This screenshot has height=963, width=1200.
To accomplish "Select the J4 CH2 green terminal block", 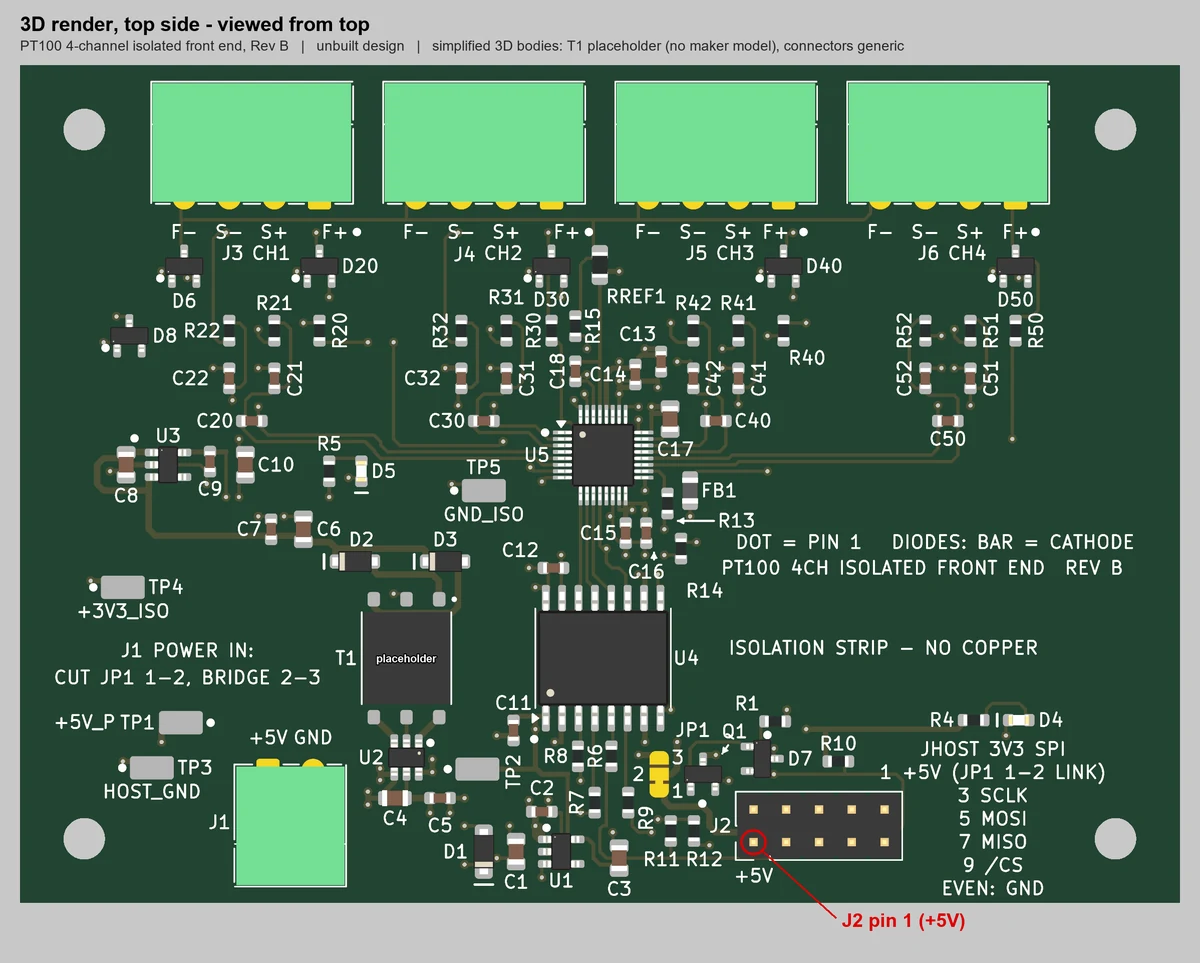I will point(484,141).
